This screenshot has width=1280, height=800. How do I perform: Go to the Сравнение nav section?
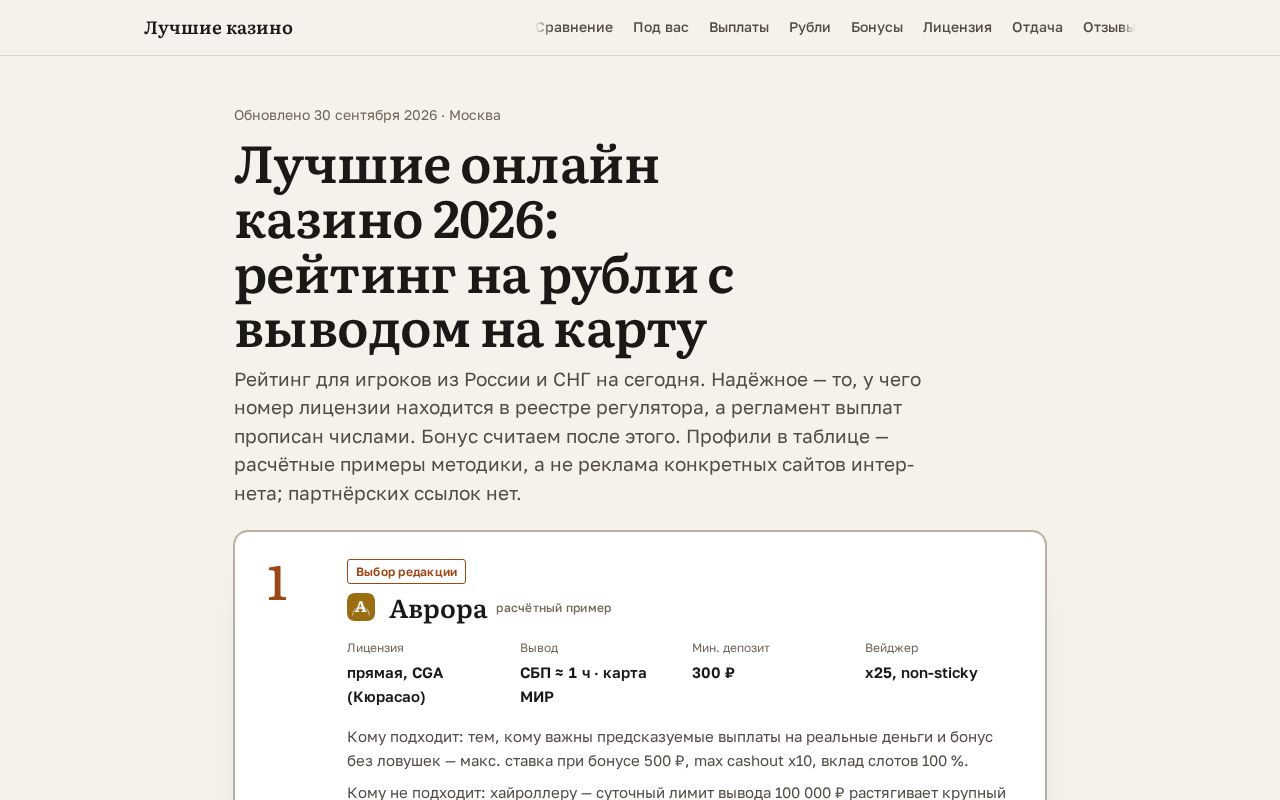pos(574,27)
